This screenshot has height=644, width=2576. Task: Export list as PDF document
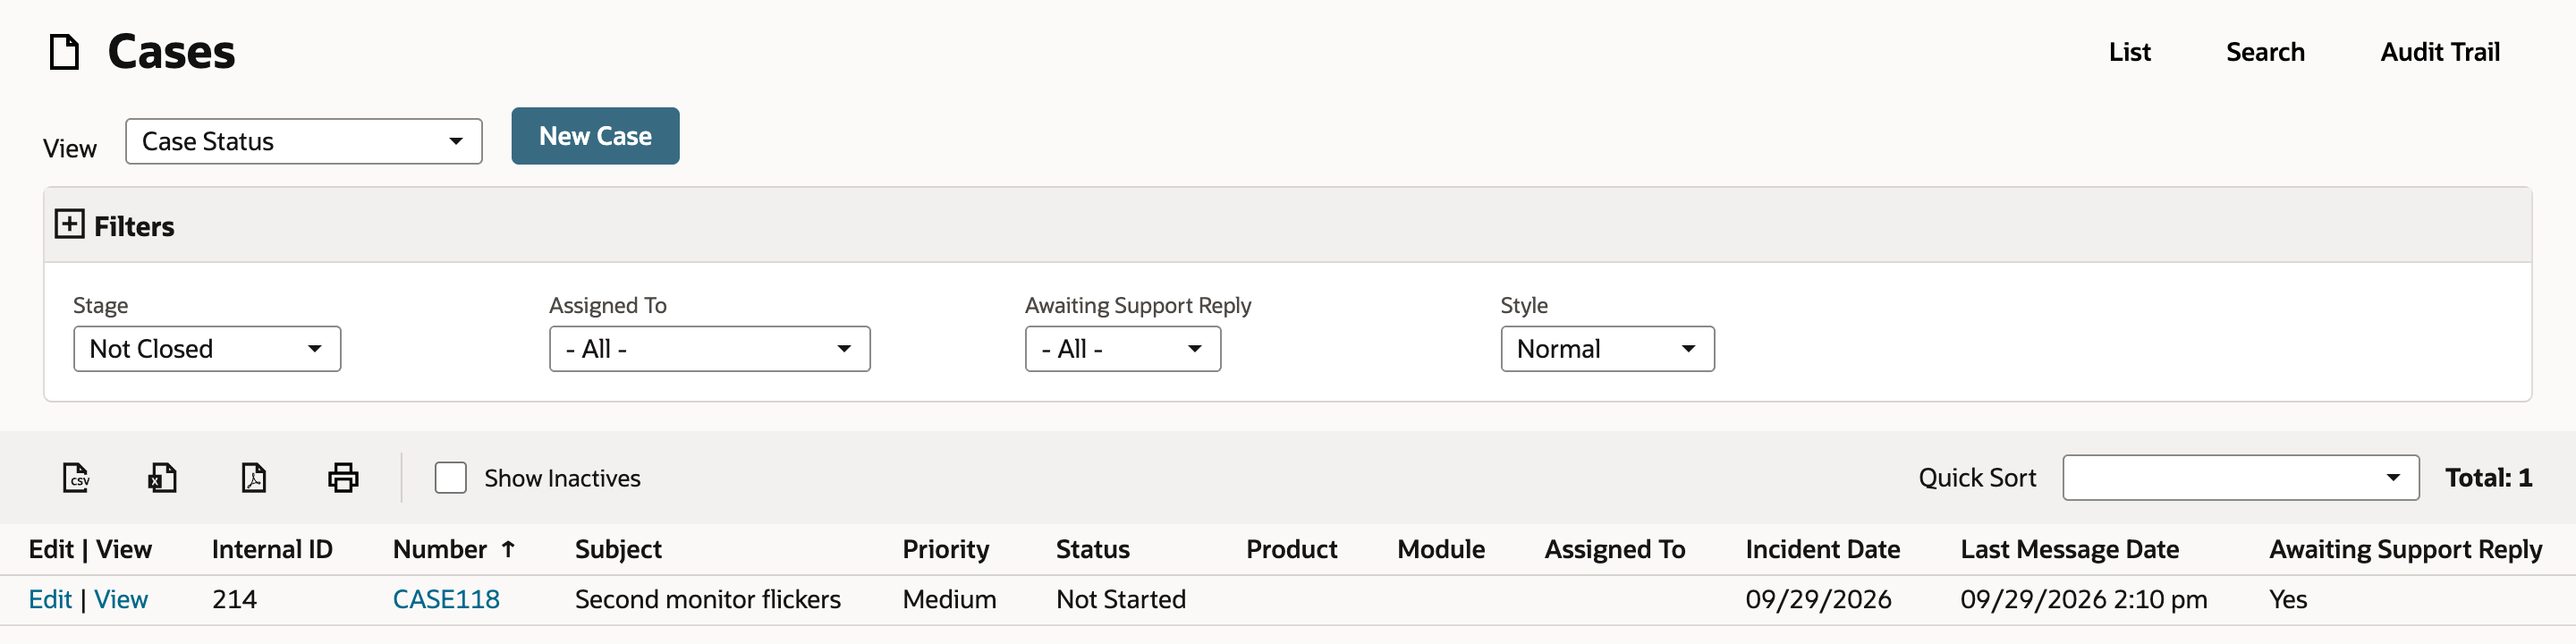coord(254,478)
